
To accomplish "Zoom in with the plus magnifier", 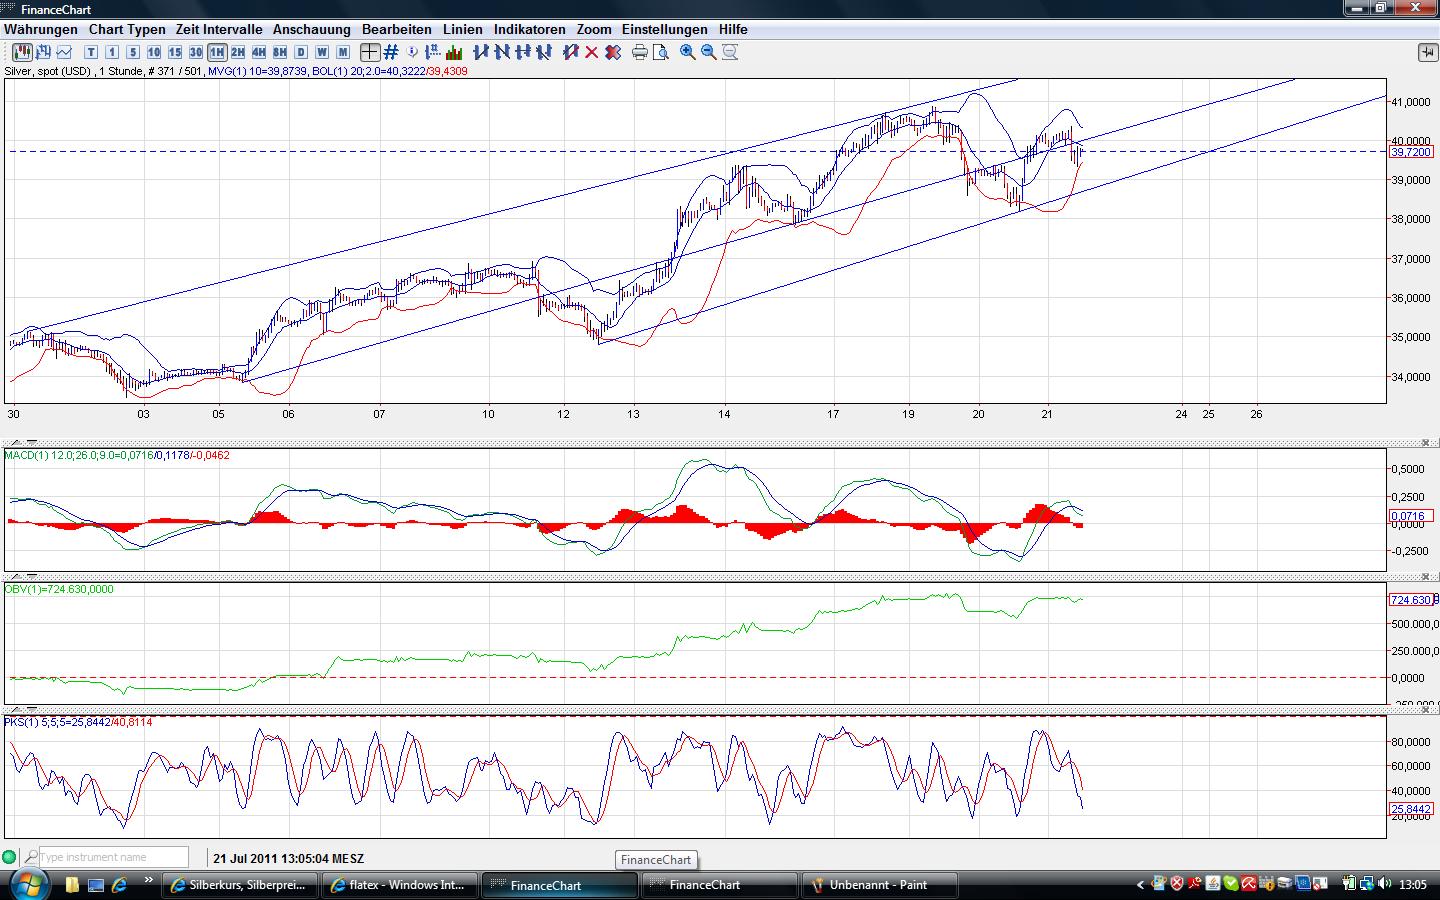I will 688,52.
